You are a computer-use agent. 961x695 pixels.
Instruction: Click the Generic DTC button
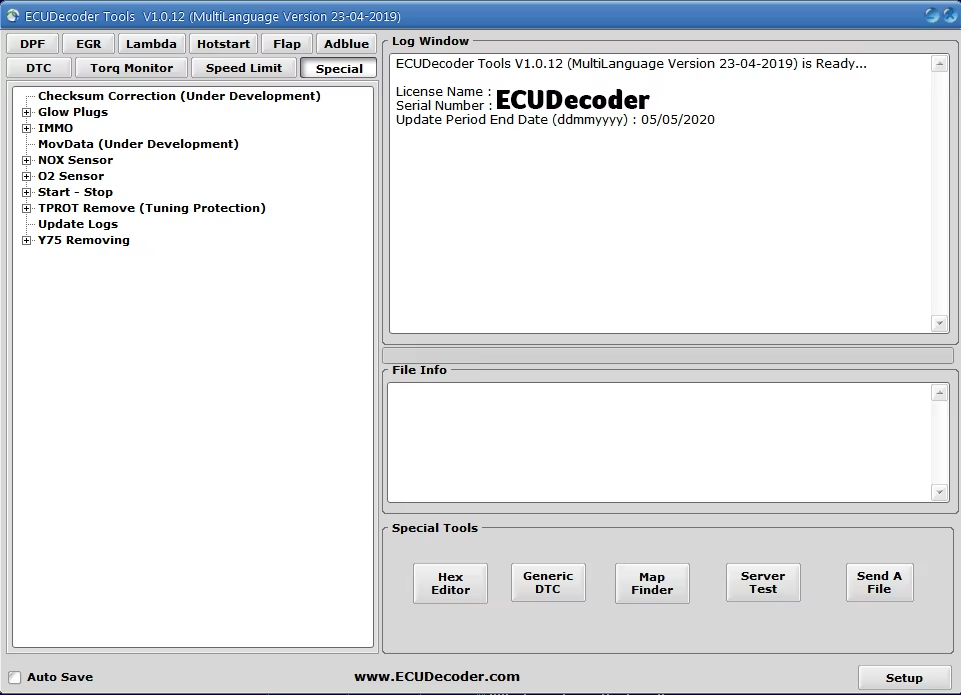point(548,582)
